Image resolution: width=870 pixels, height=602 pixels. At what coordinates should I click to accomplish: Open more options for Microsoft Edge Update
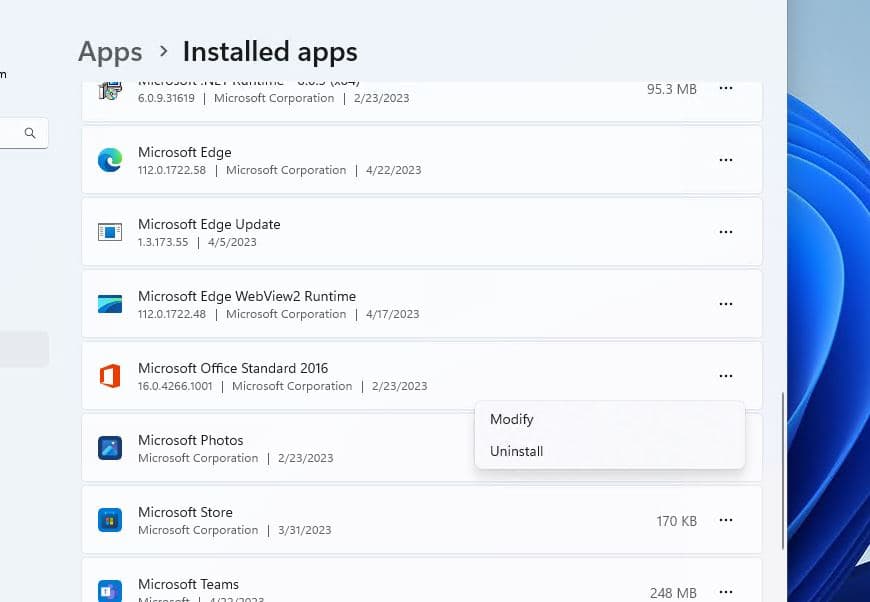726,232
